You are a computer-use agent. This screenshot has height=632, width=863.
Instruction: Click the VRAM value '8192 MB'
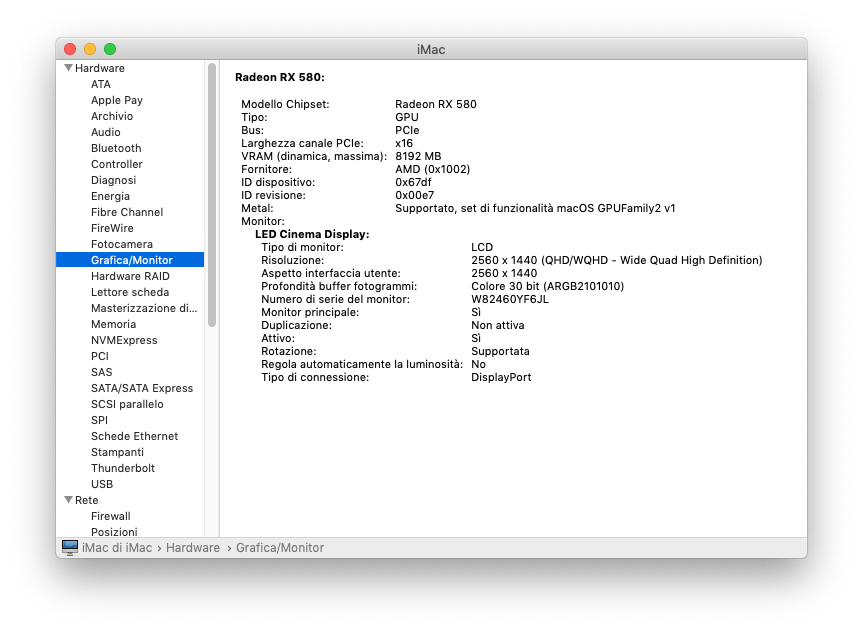418,156
